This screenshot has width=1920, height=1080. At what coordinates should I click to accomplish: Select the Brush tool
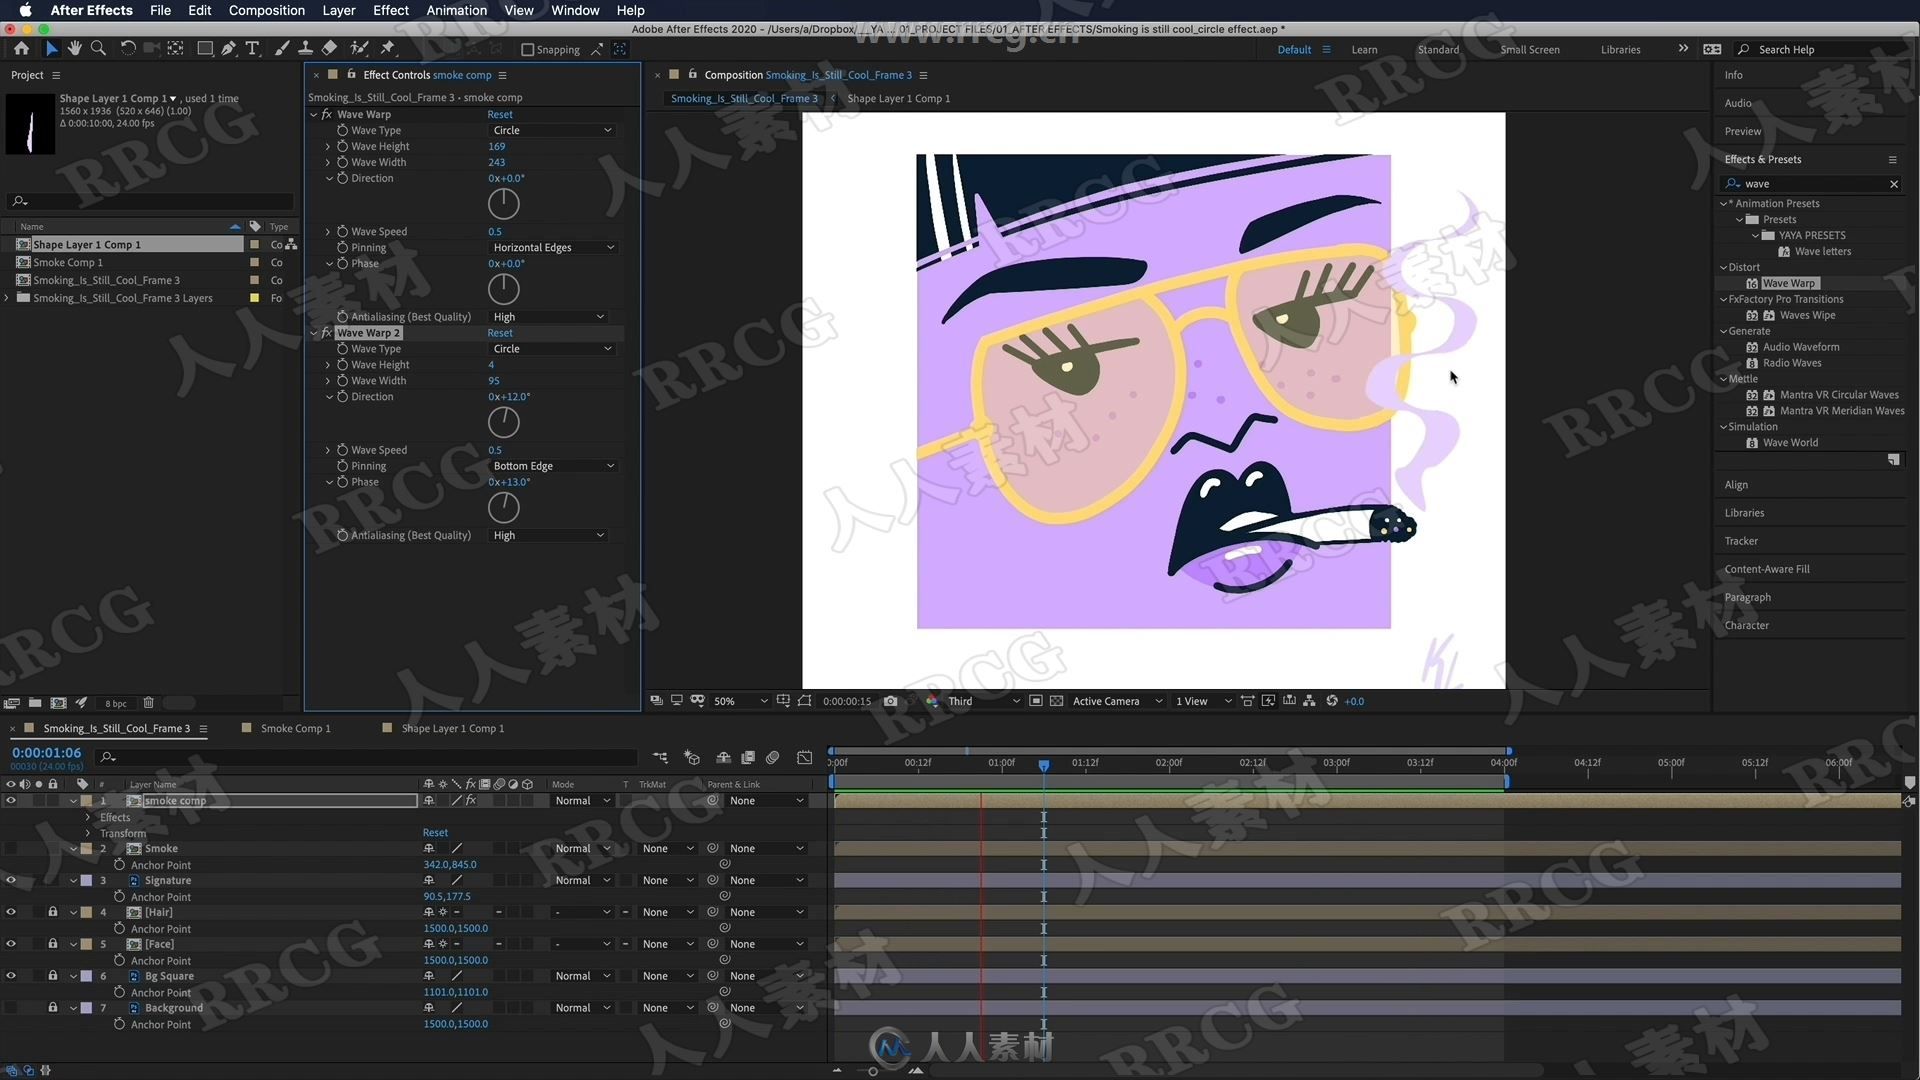(x=282, y=48)
